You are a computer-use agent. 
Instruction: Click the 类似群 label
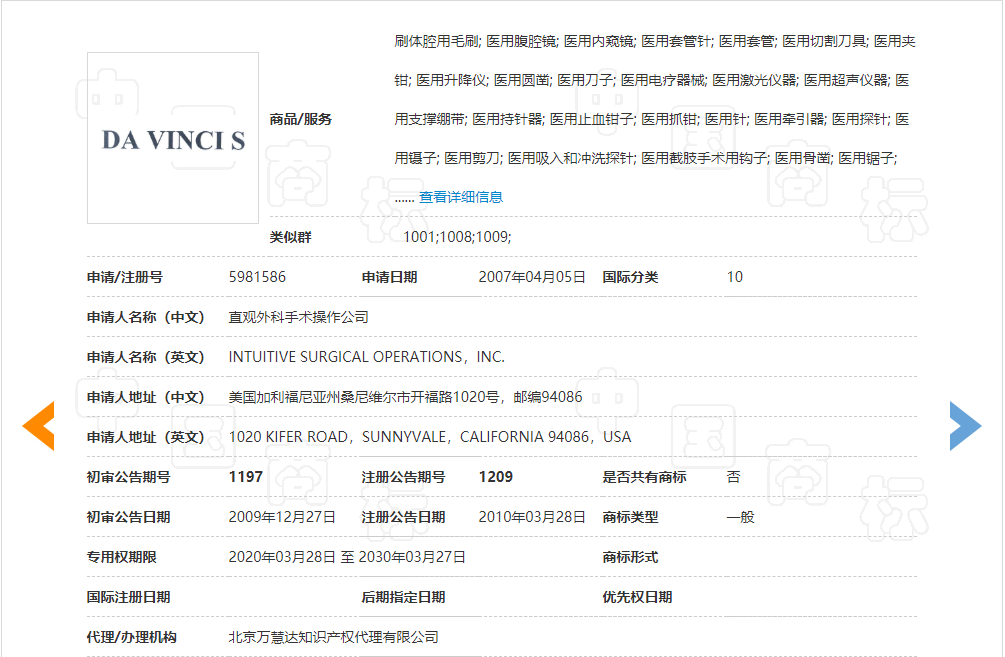pos(290,237)
